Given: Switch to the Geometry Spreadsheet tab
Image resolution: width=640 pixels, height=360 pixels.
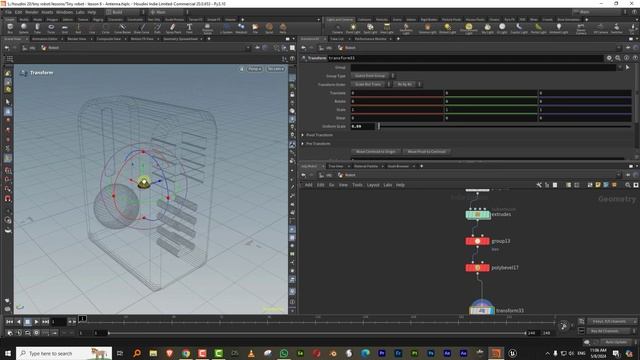Looking at the screenshot, I should (180, 39).
